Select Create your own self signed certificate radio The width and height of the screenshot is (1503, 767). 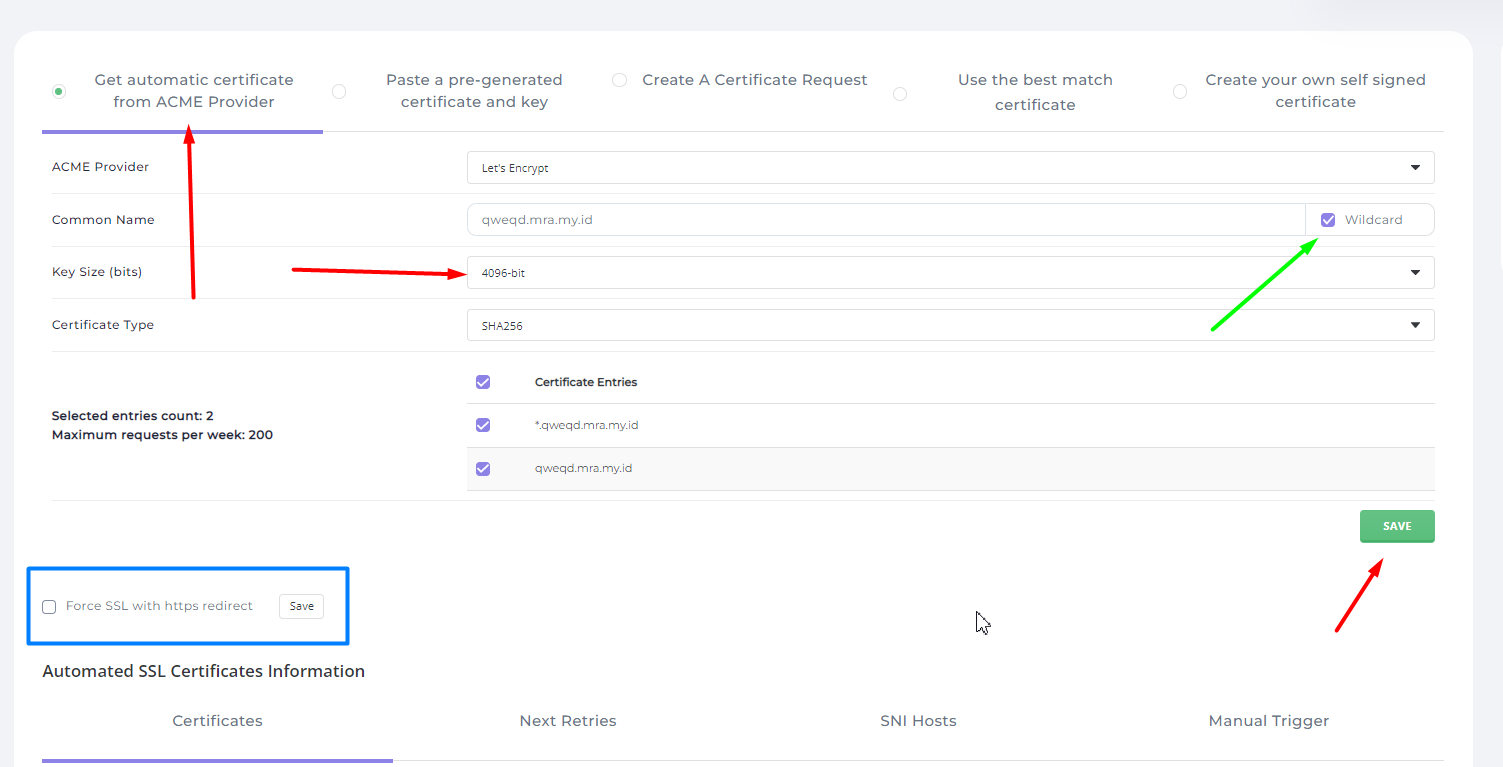coord(1180,92)
